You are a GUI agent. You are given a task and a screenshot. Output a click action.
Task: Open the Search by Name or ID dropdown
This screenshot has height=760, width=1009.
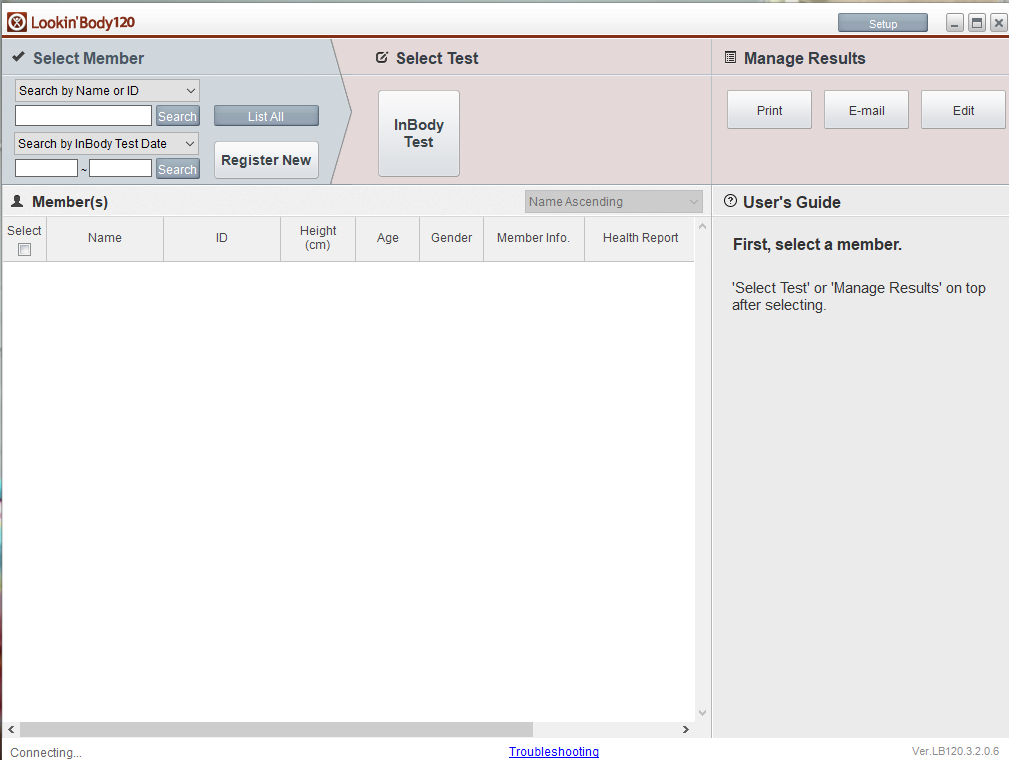click(x=107, y=91)
